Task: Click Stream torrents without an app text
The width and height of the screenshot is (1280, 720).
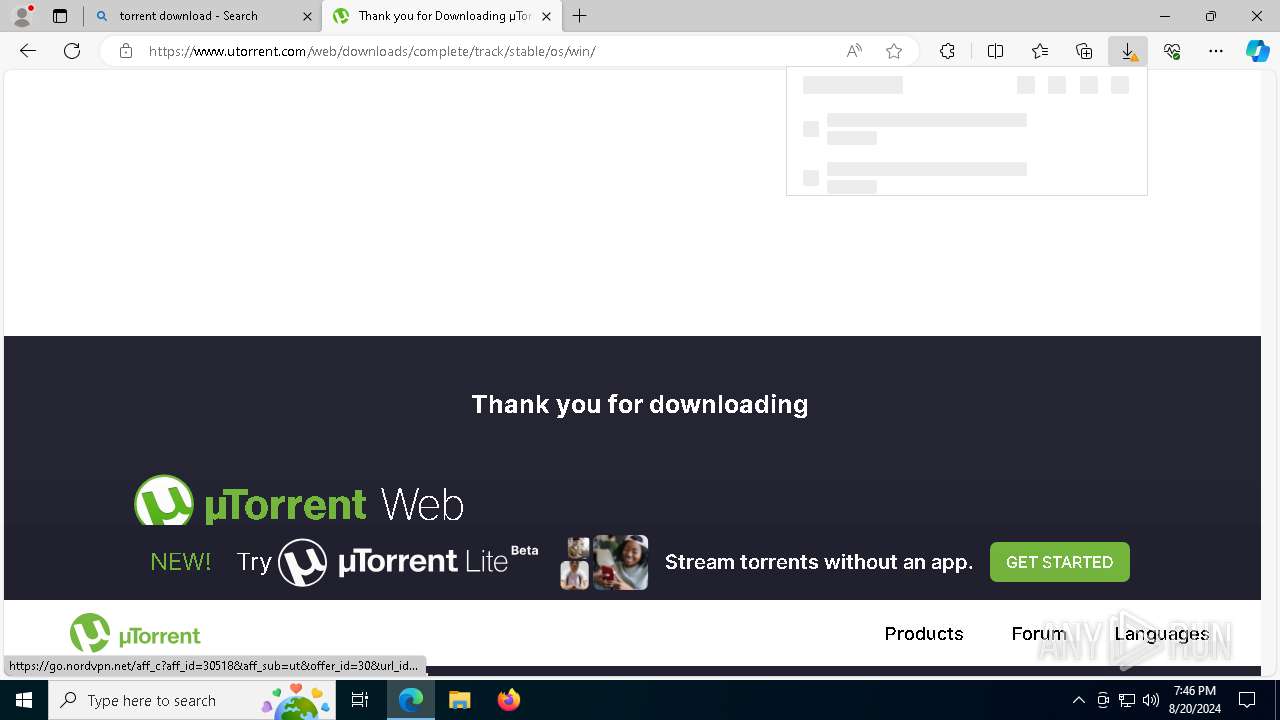Action: click(x=819, y=562)
